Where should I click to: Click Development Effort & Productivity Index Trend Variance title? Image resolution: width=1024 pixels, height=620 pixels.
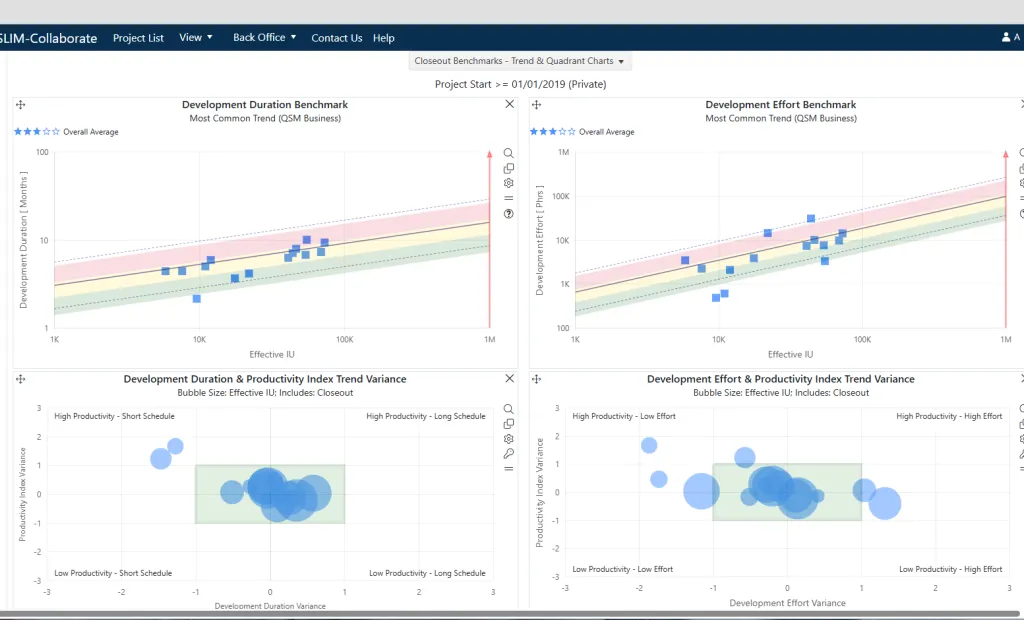pyautogui.click(x=780, y=379)
